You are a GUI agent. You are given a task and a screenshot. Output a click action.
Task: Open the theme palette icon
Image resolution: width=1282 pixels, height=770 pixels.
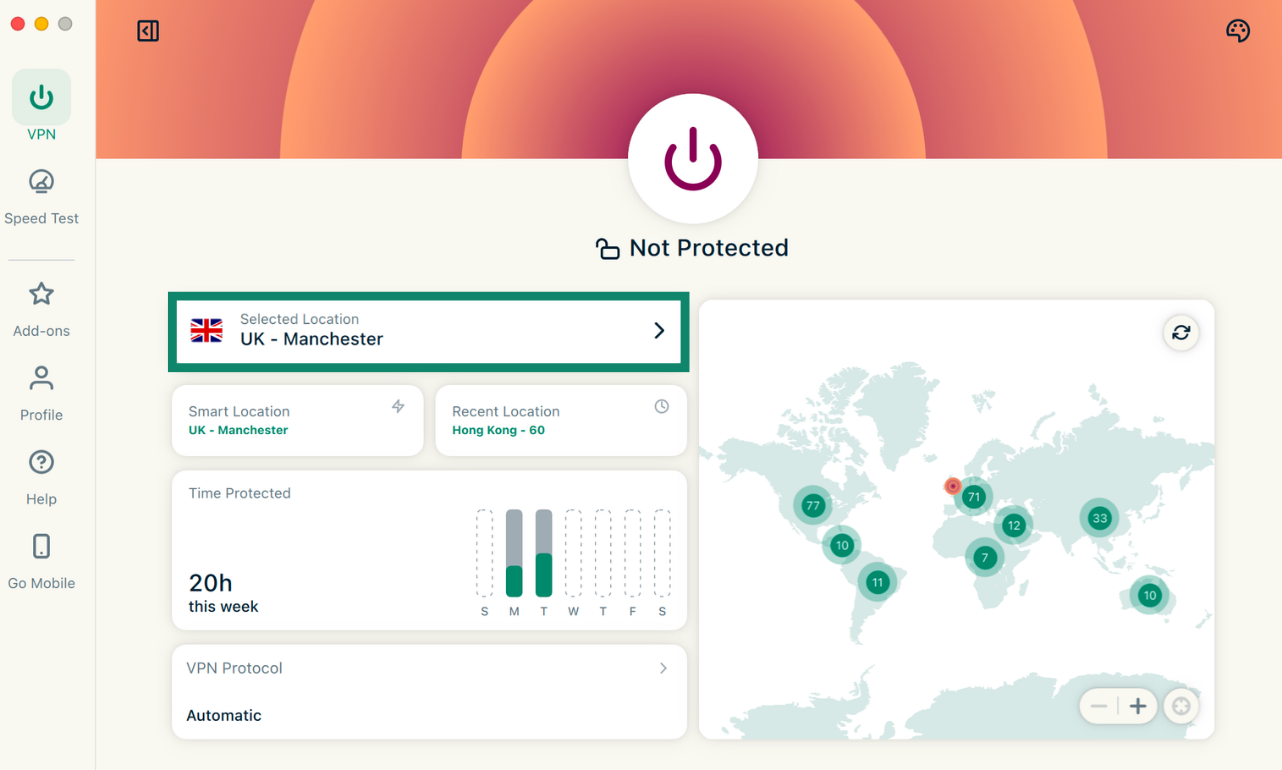pyautogui.click(x=1238, y=31)
